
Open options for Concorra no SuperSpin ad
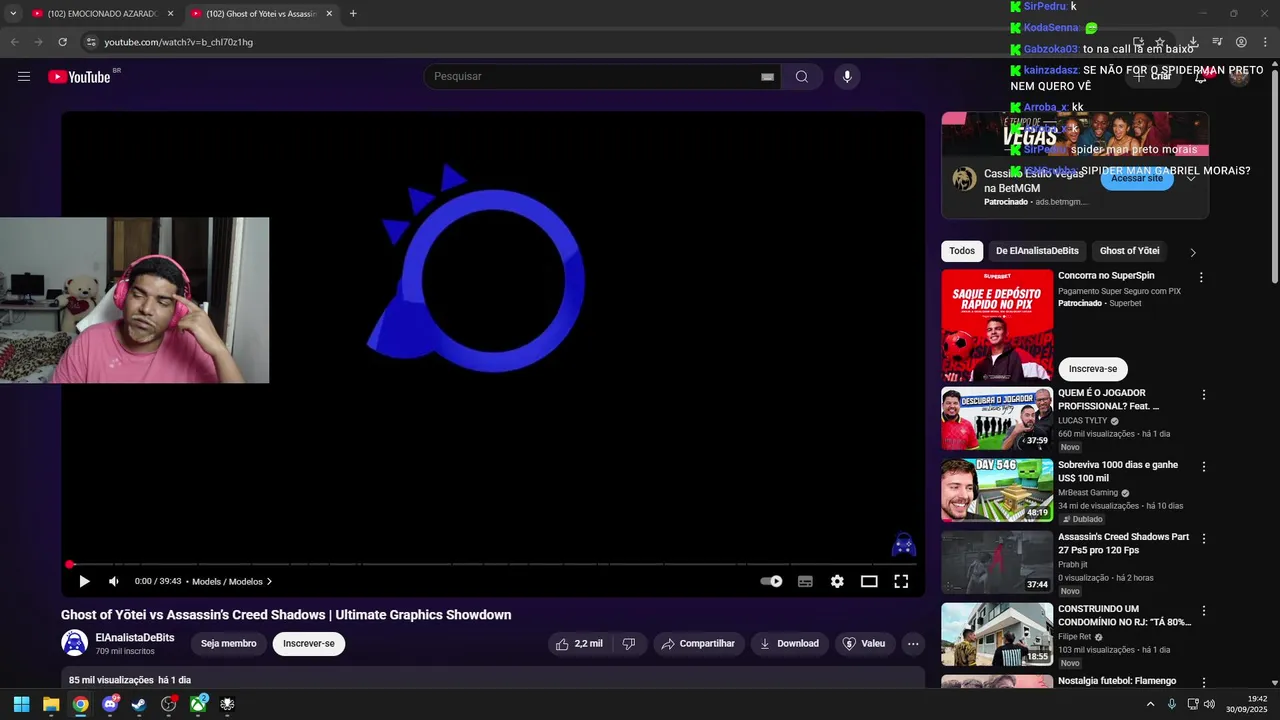point(1201,277)
